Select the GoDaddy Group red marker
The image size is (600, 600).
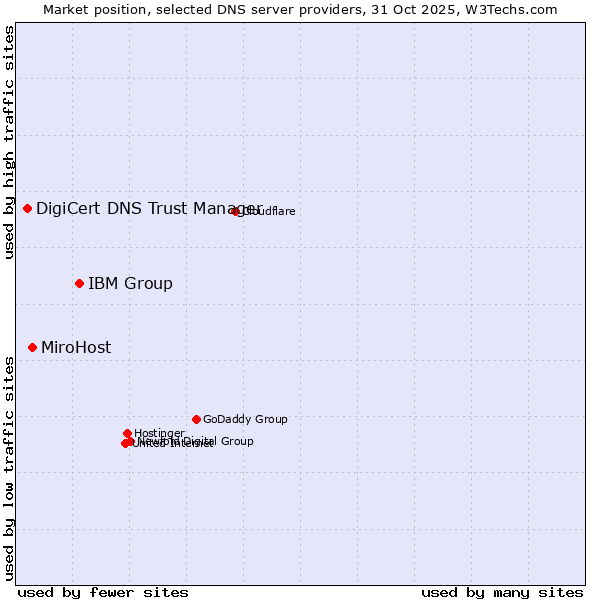point(196,419)
